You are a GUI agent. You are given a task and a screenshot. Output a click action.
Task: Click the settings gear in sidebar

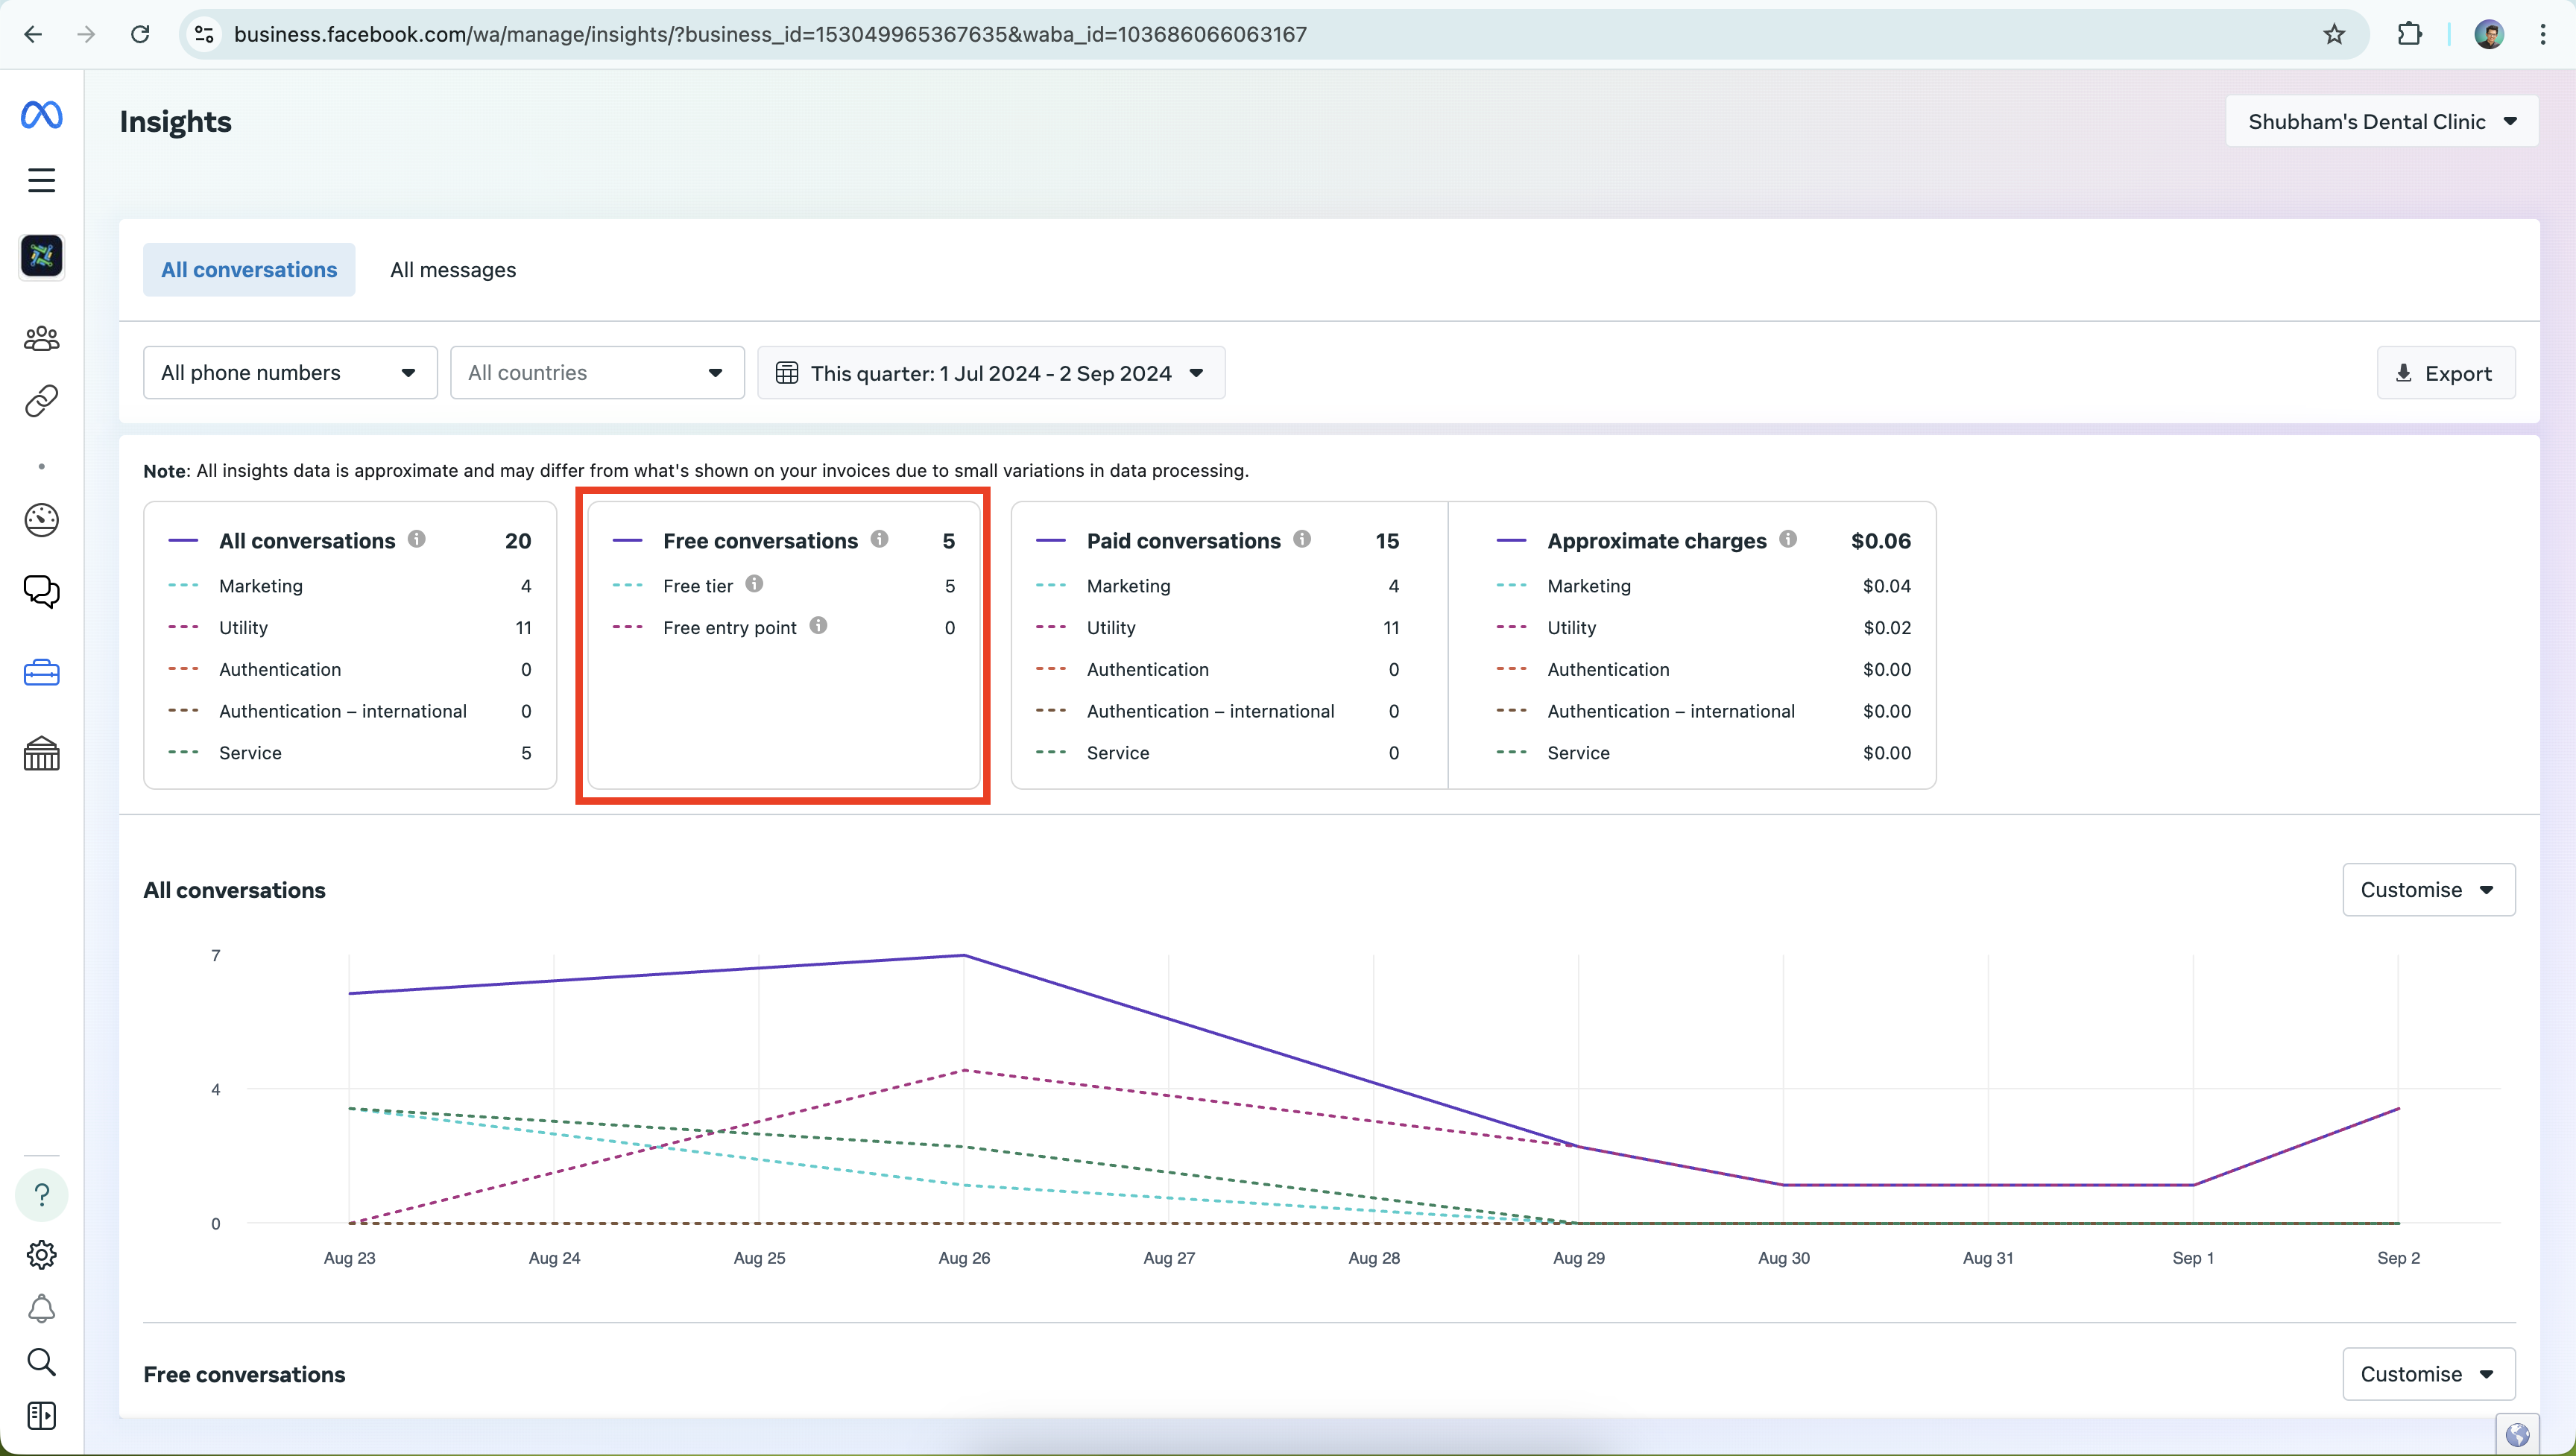pyautogui.click(x=41, y=1254)
